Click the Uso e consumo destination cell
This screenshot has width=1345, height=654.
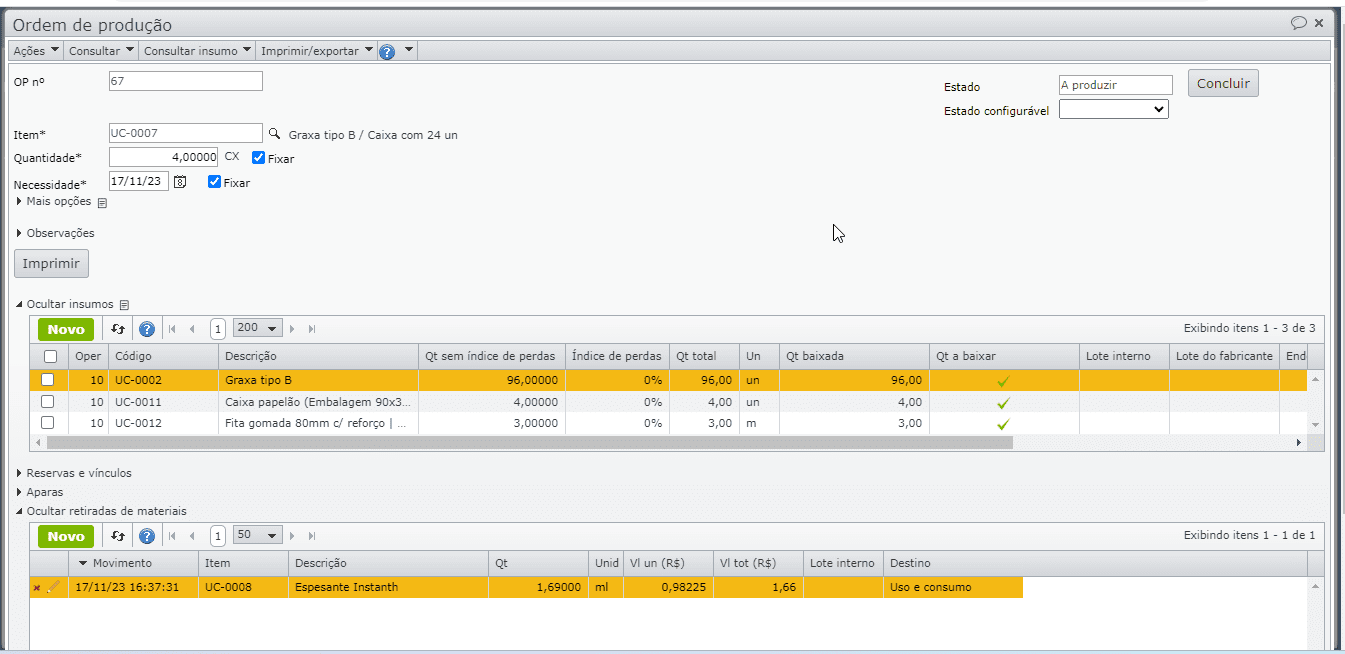tap(954, 587)
